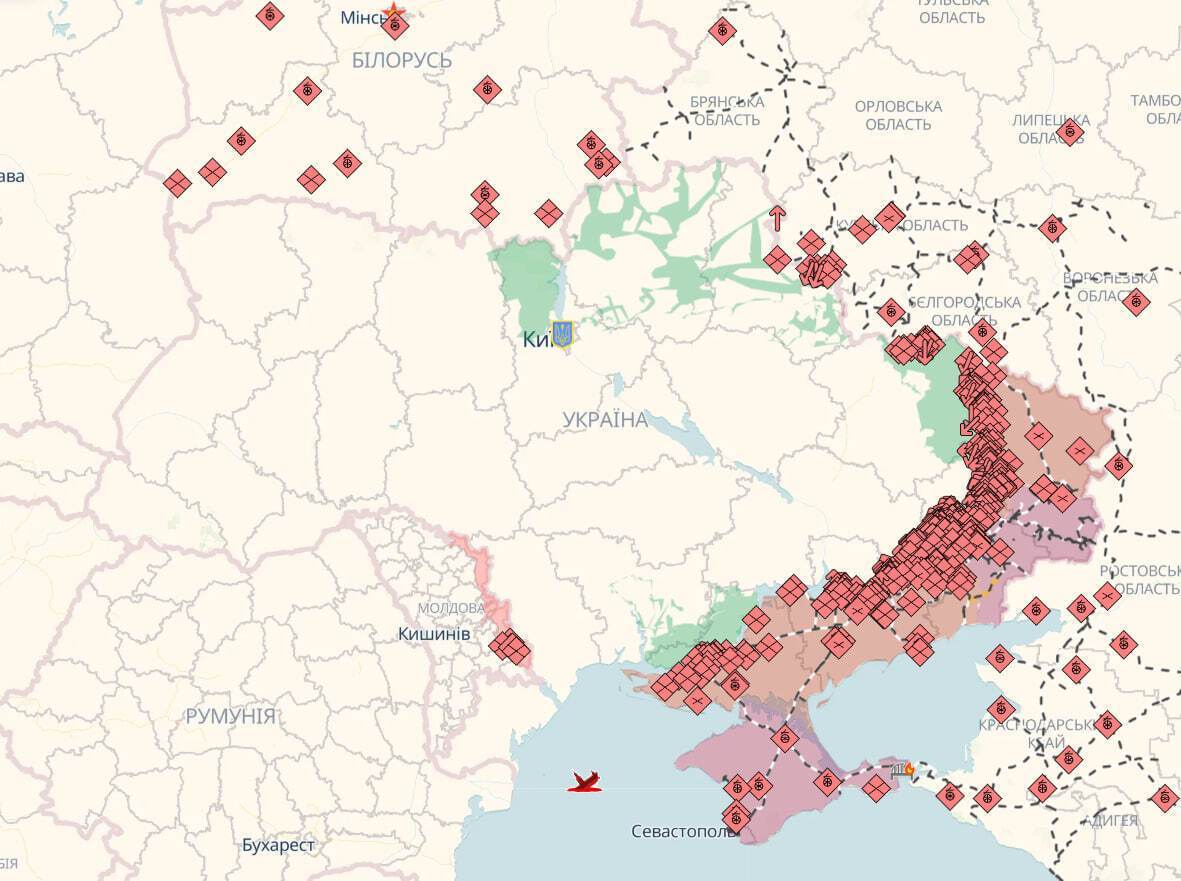Click the sunken warship icon in the Black Sea
Image resolution: width=1181 pixels, height=881 pixels.
pyautogui.click(x=585, y=781)
